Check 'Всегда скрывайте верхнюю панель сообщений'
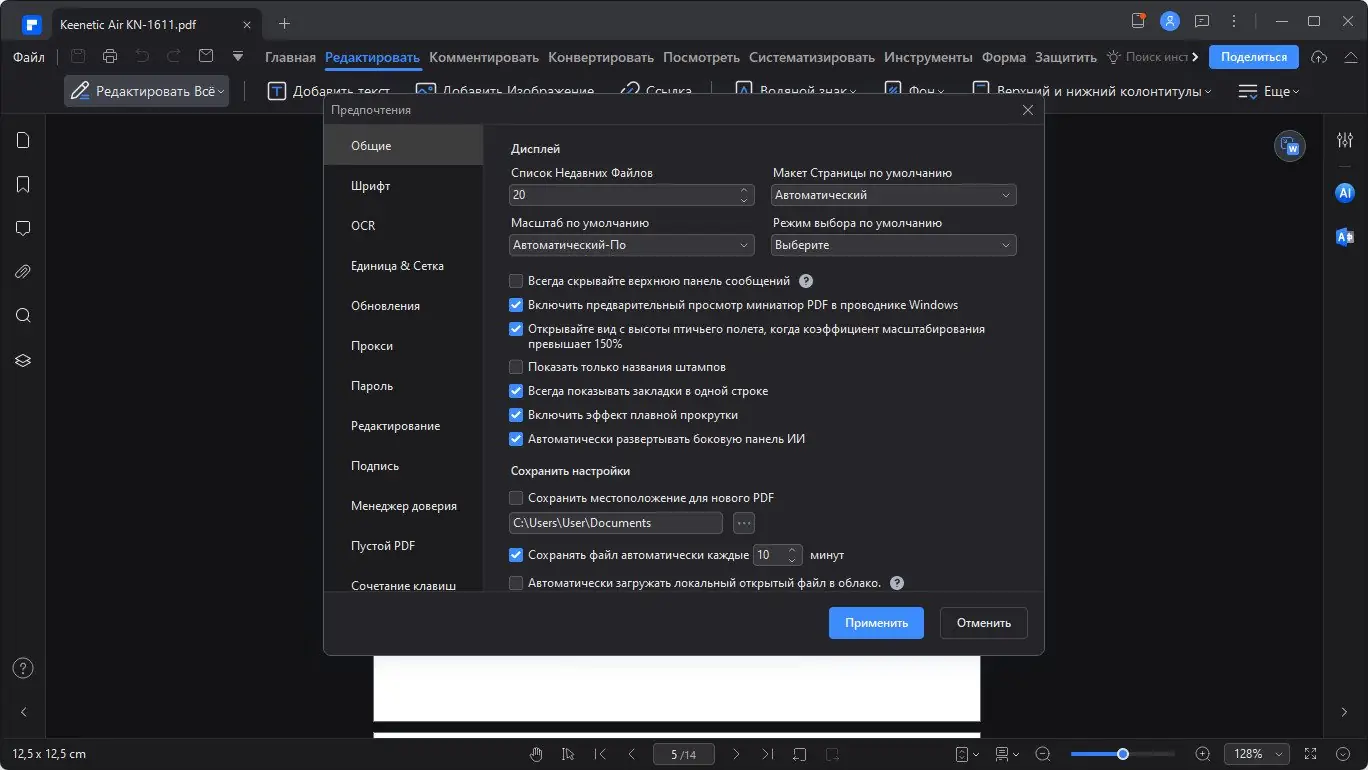This screenshot has height=770, width=1368. click(x=516, y=281)
